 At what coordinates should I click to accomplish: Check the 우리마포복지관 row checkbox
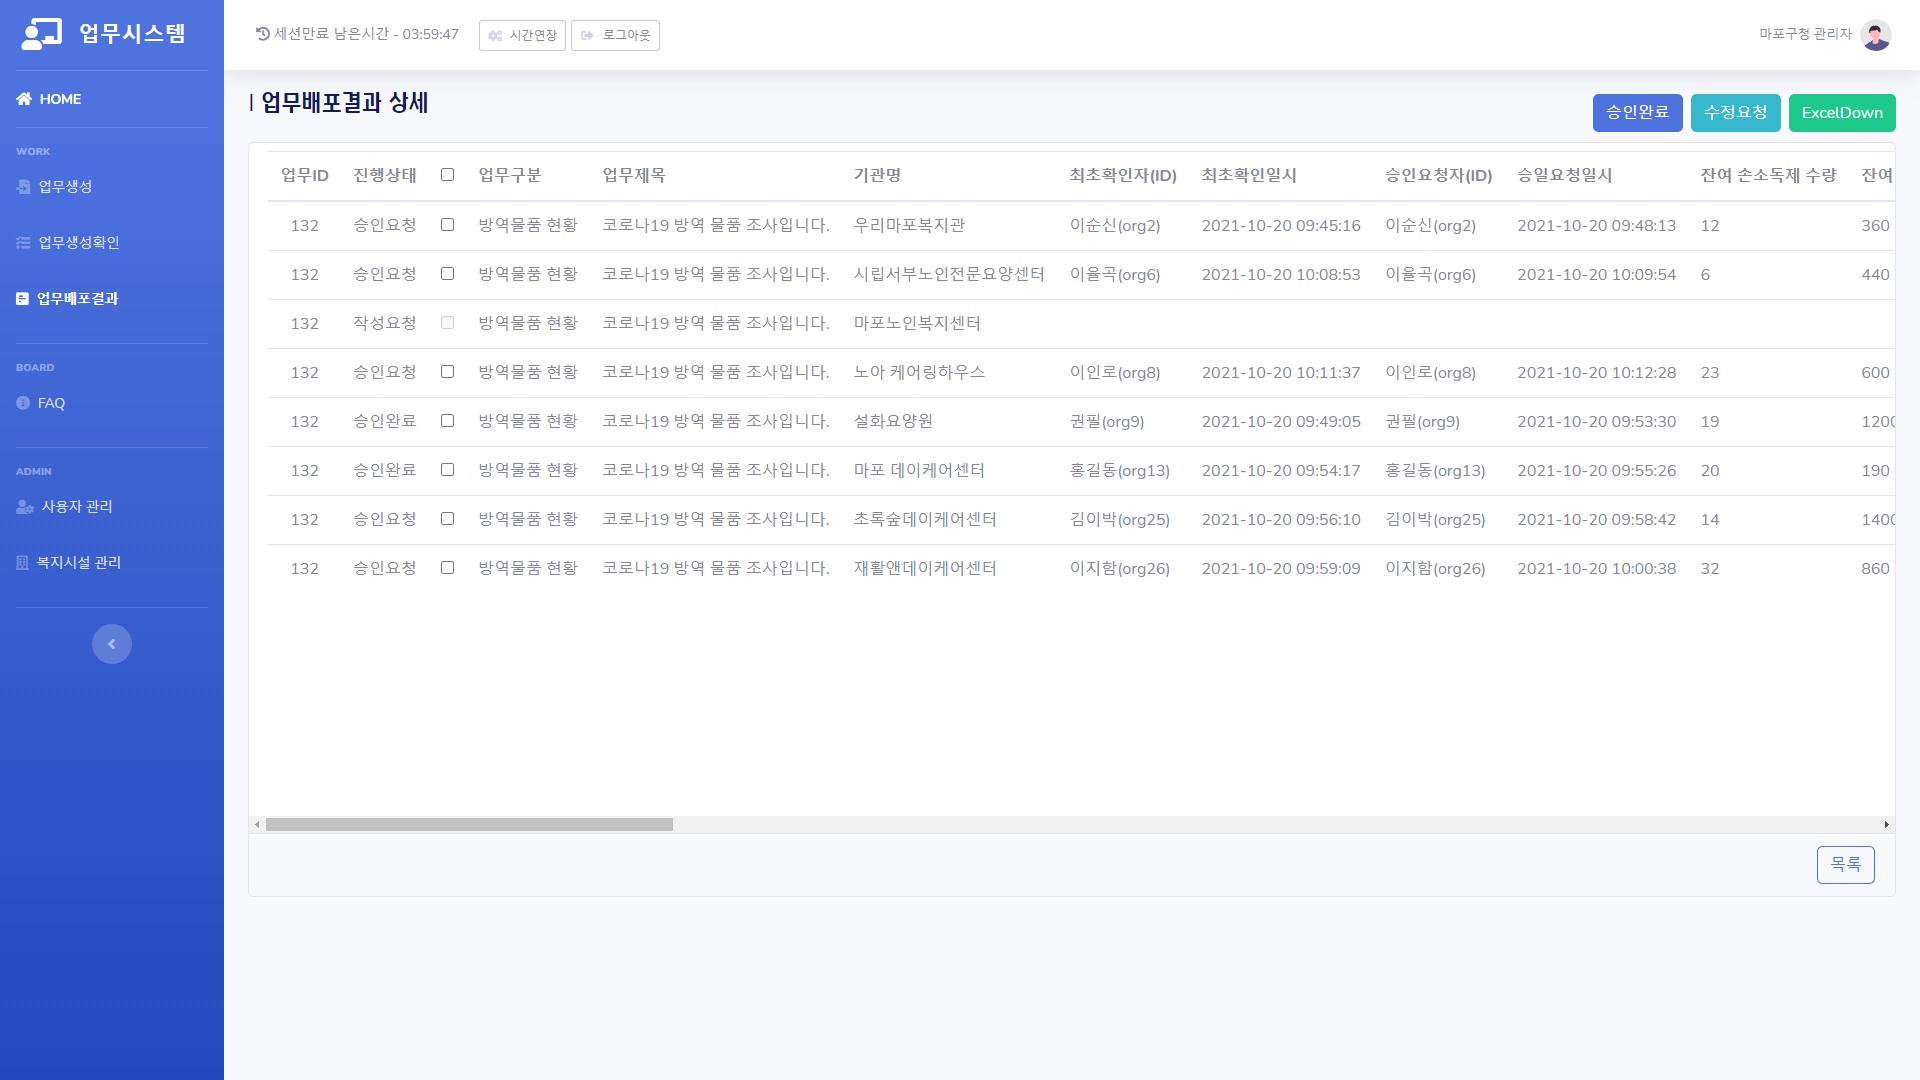(448, 225)
